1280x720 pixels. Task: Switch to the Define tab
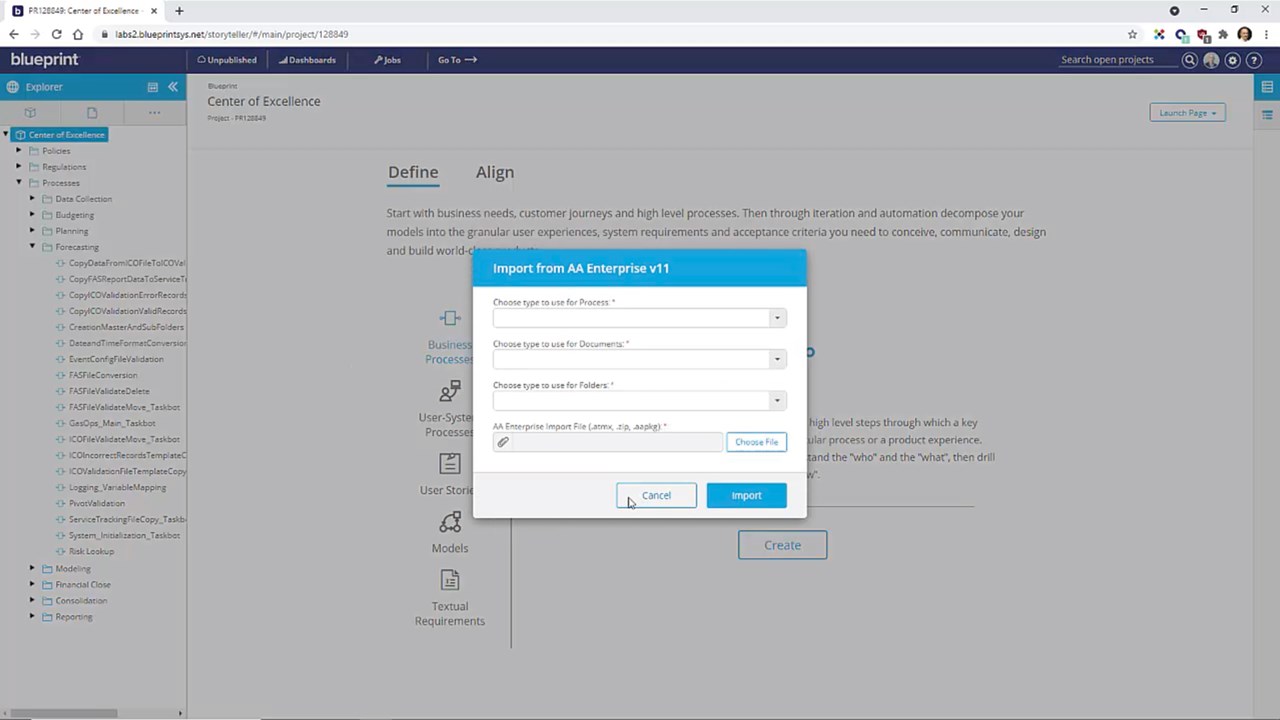coord(413,172)
